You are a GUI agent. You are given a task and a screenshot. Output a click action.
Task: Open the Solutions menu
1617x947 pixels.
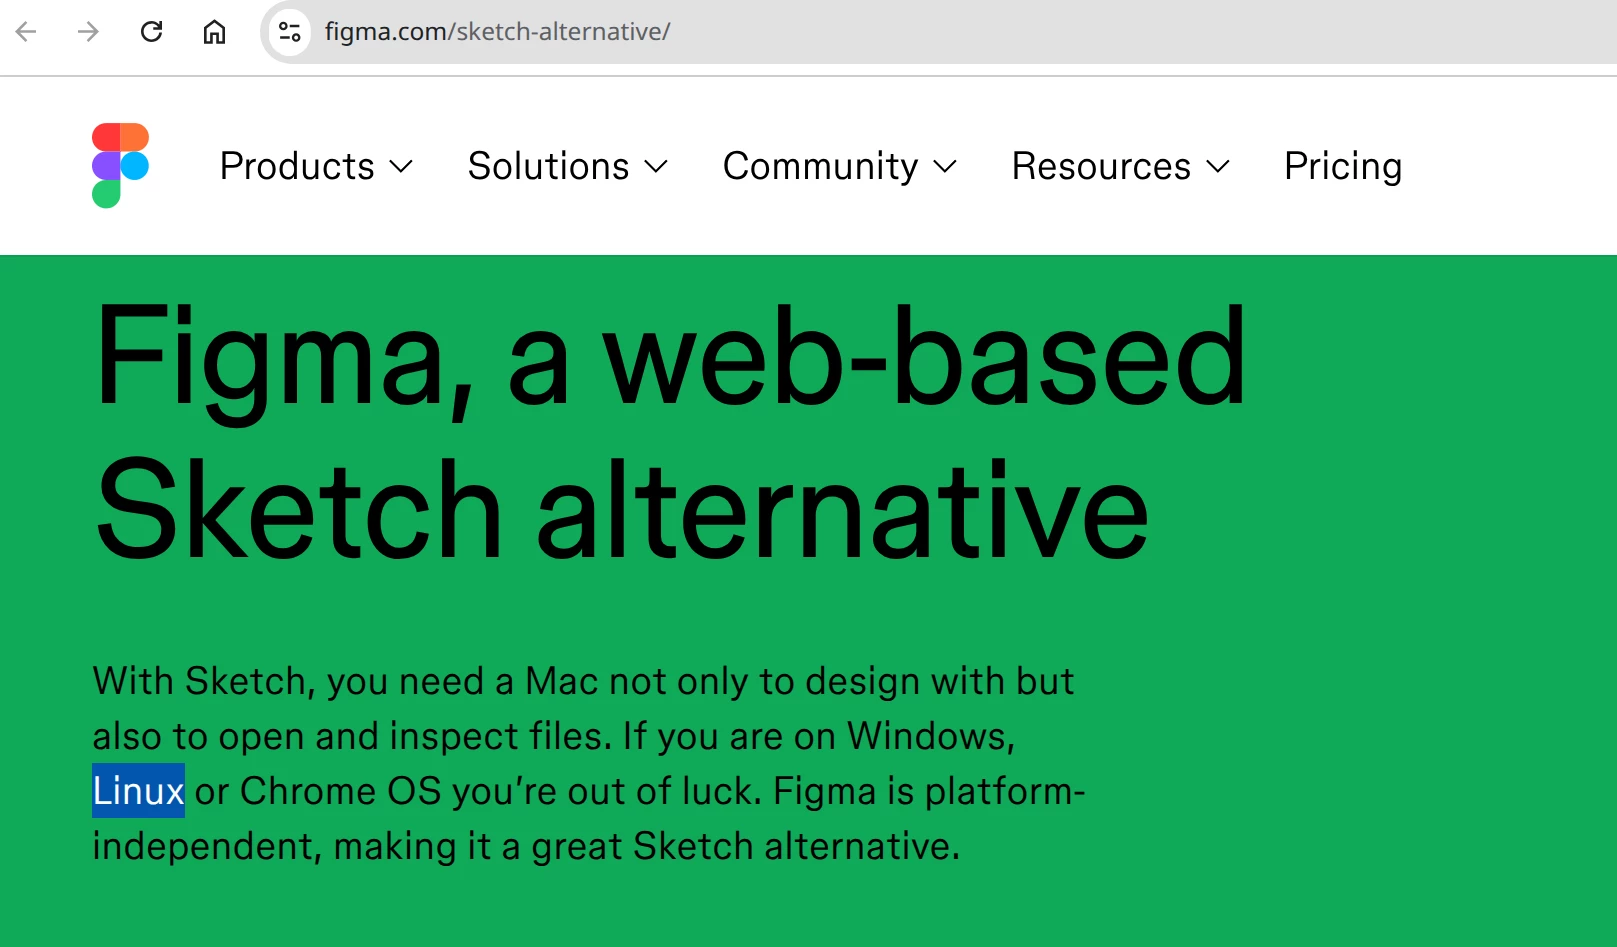pyautogui.click(x=567, y=166)
